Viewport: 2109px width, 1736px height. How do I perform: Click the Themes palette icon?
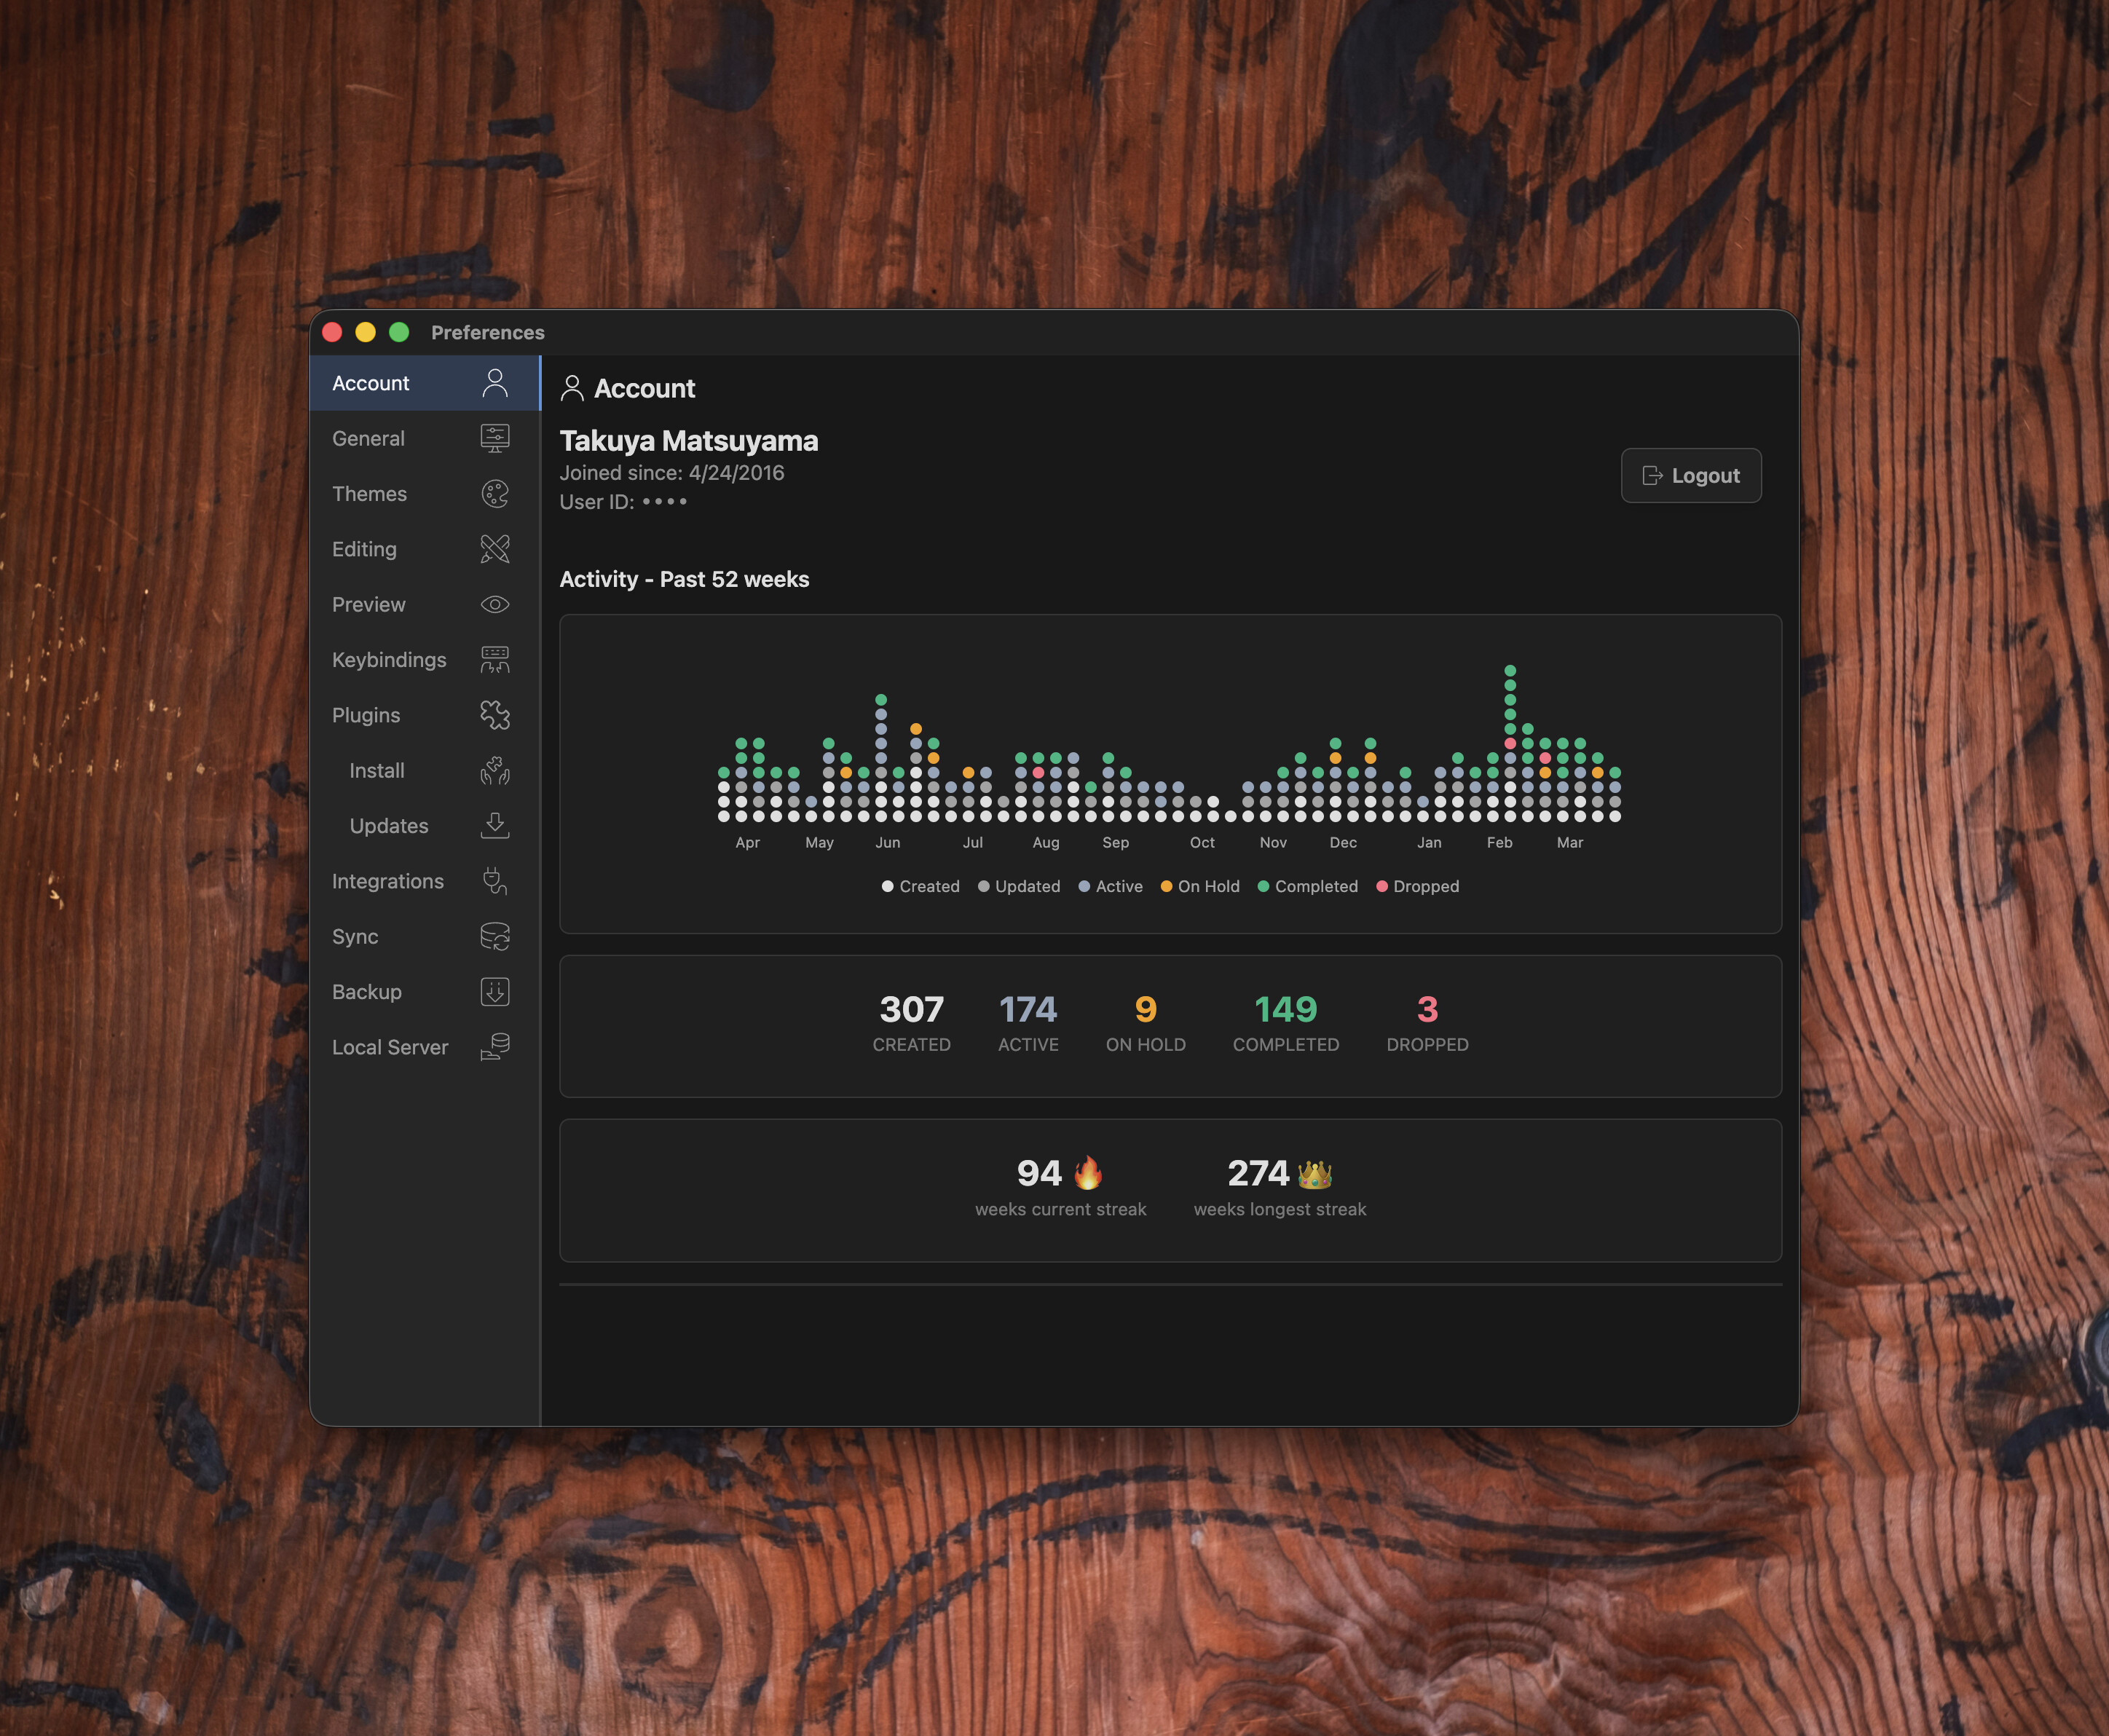tap(494, 494)
